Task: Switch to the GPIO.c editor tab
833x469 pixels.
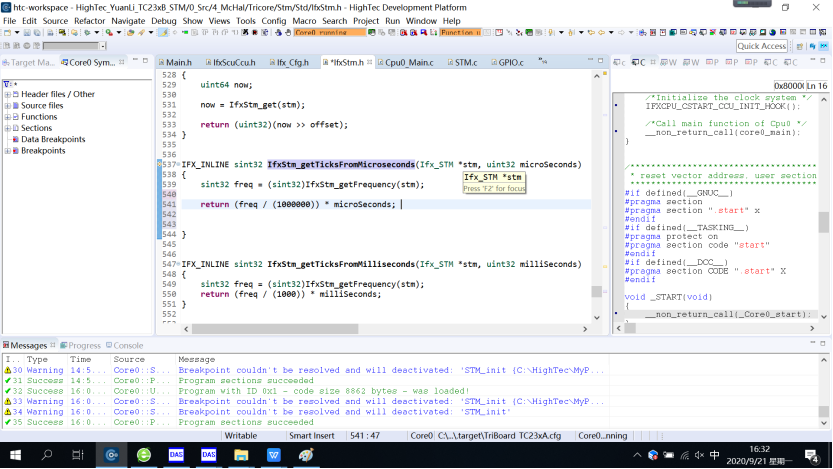Action: (507, 63)
